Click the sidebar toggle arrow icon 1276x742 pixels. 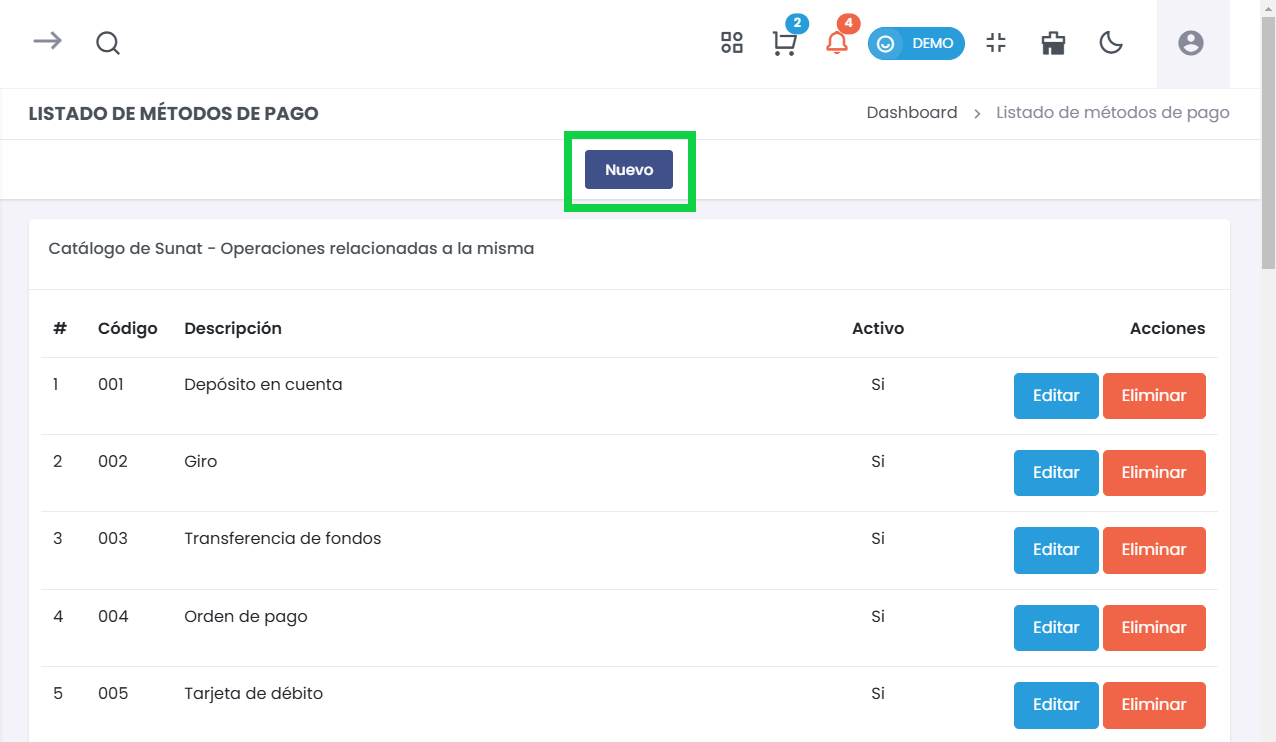(x=46, y=43)
